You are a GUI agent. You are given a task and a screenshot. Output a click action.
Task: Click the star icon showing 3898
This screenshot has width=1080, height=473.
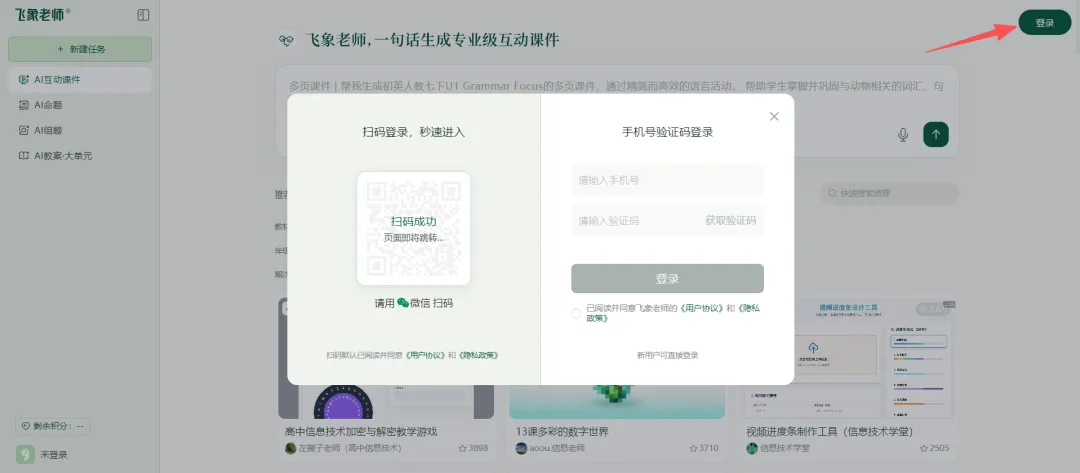click(x=462, y=448)
